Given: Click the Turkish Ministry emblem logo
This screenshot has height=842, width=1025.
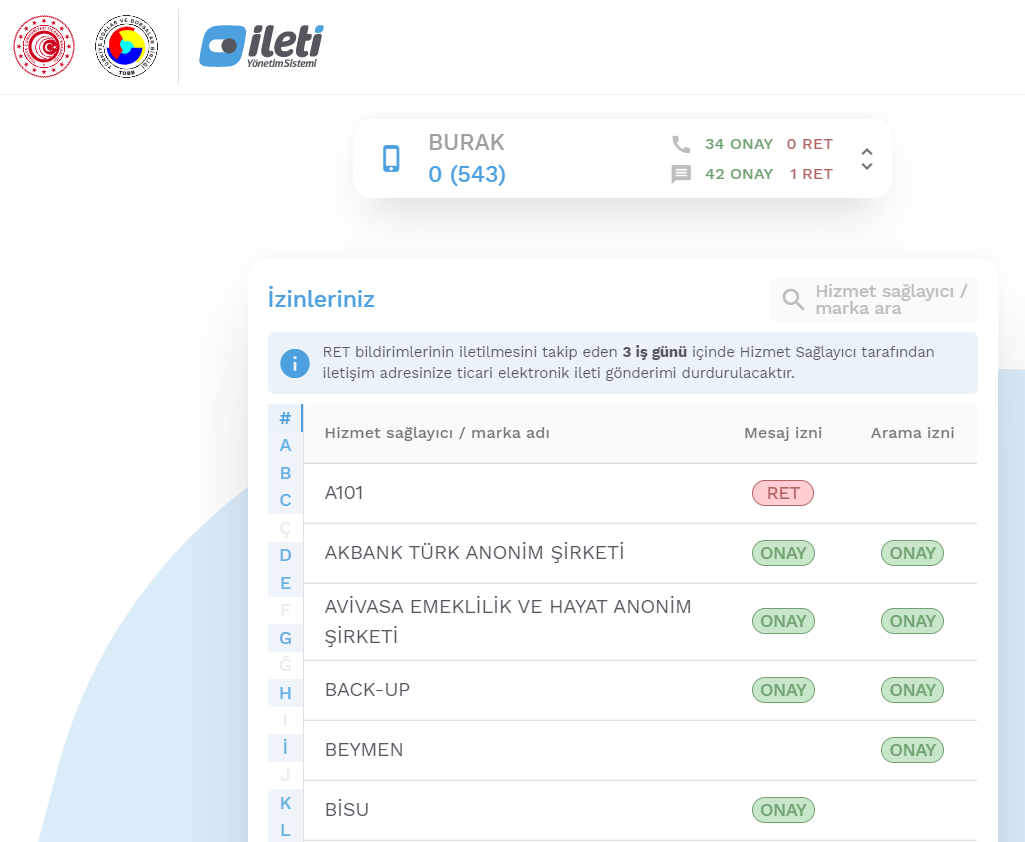Looking at the screenshot, I should click(x=44, y=46).
